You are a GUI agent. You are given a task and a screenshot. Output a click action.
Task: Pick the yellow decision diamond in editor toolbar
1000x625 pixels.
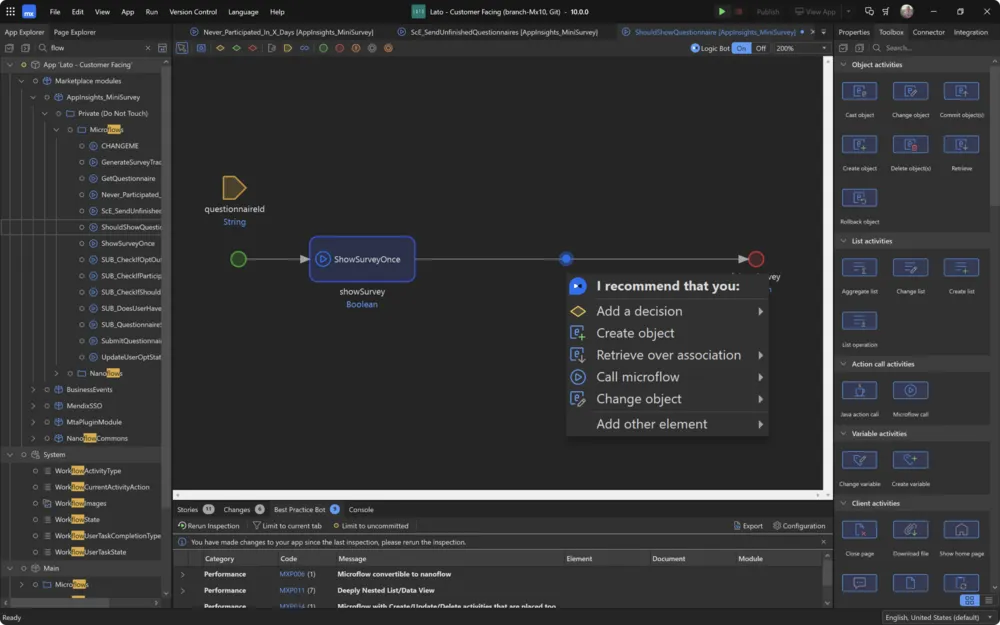[220, 48]
